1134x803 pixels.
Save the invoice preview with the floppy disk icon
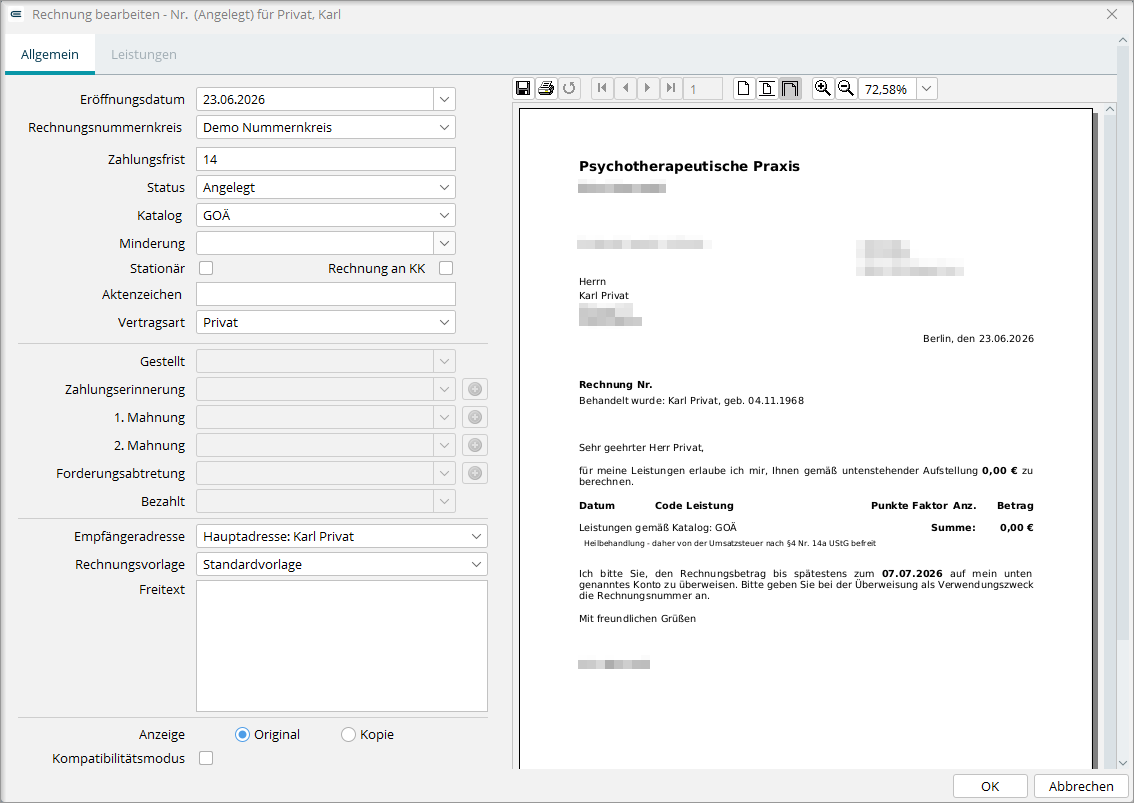tap(523, 88)
